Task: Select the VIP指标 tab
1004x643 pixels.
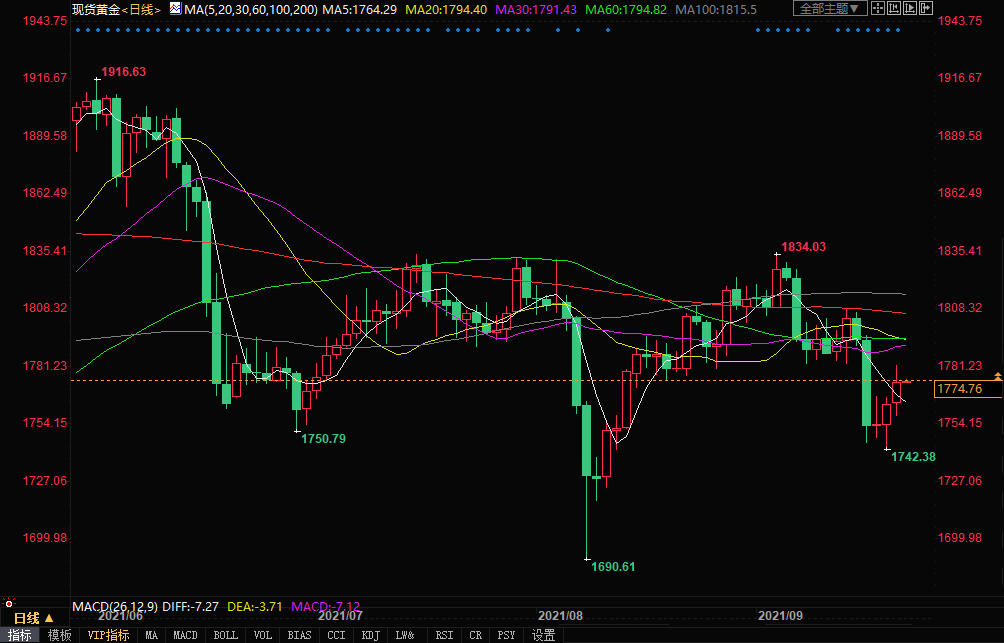Action: point(108,635)
